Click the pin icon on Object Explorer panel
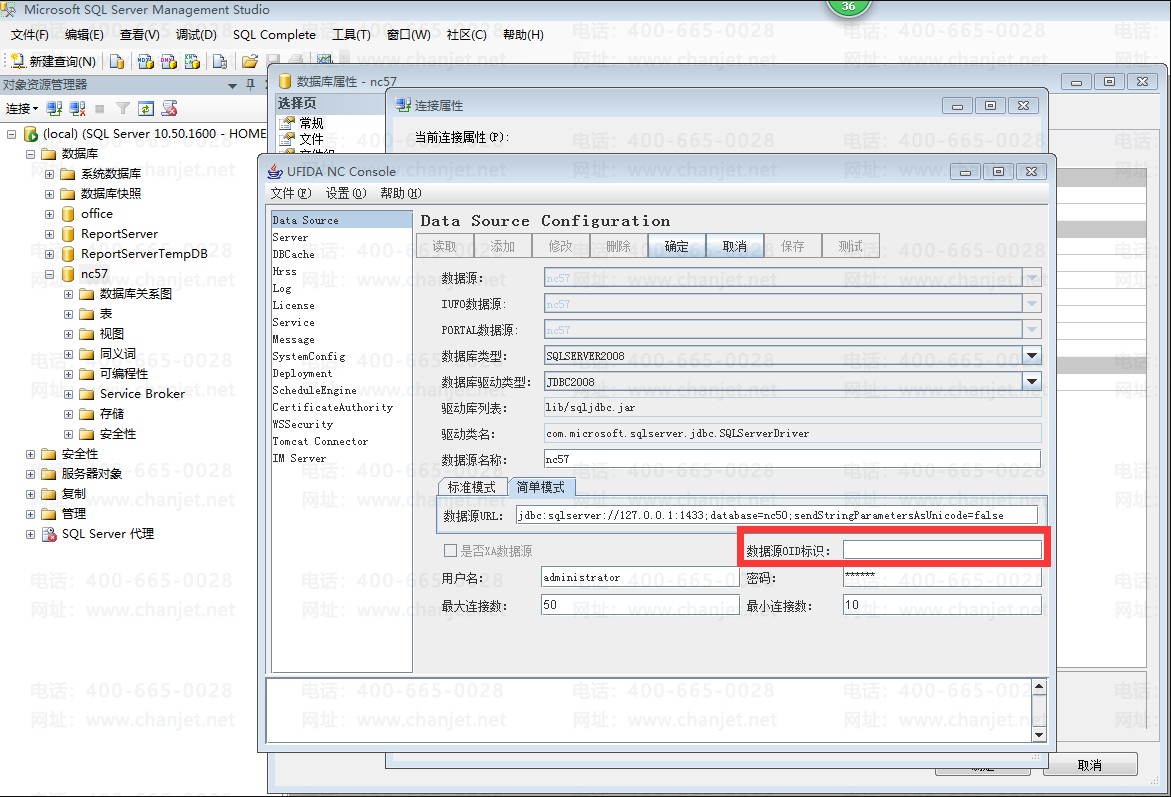 pos(250,84)
